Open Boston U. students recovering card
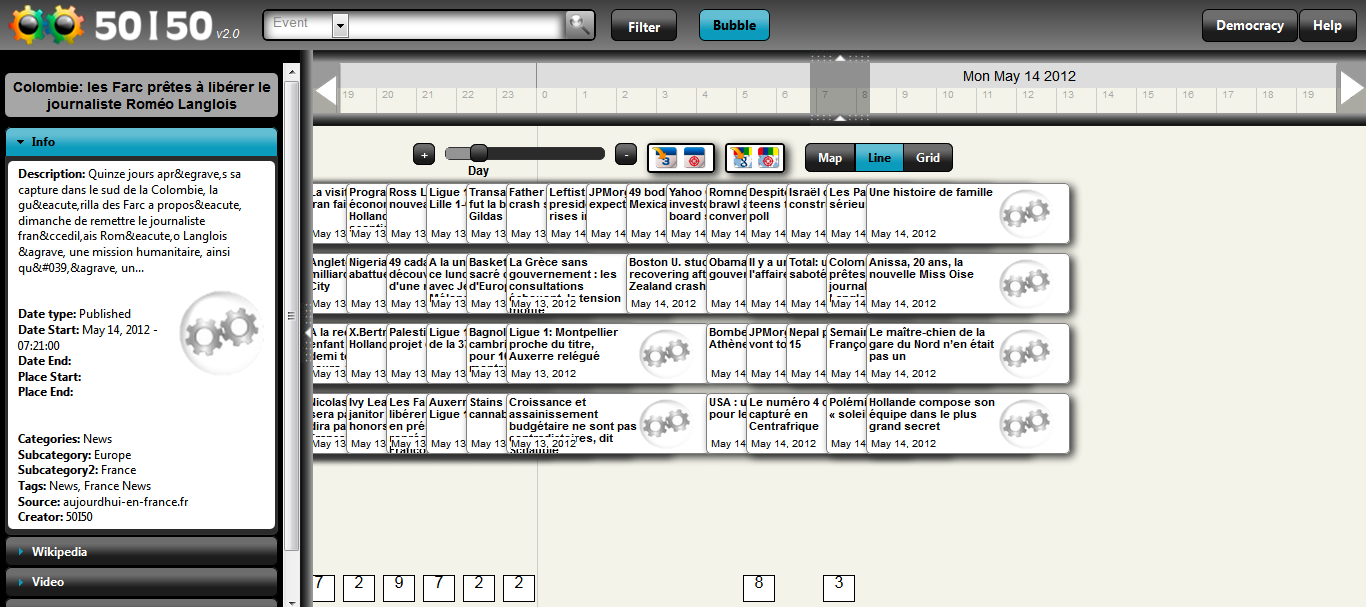The width and height of the screenshot is (1366, 607). coord(666,283)
